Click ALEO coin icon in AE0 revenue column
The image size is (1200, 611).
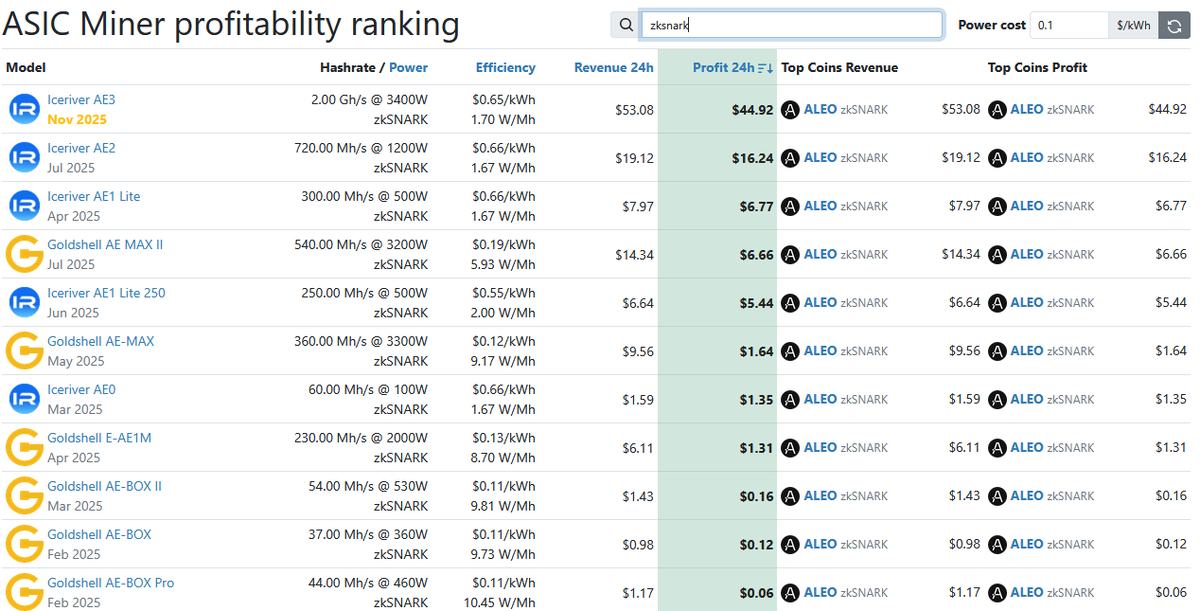pyautogui.click(x=790, y=399)
